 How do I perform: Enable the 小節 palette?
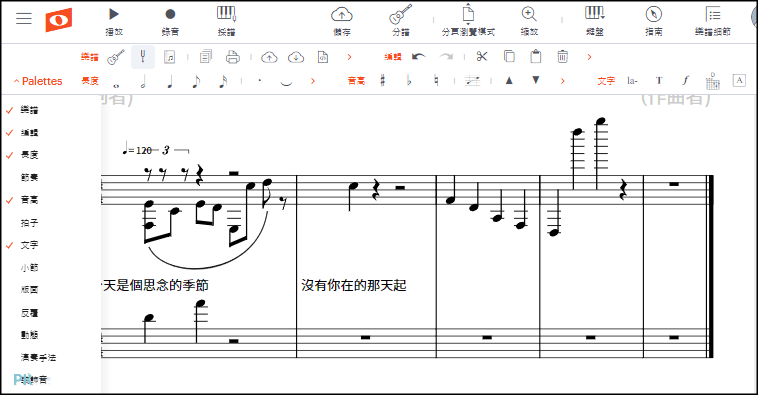pos(29,267)
